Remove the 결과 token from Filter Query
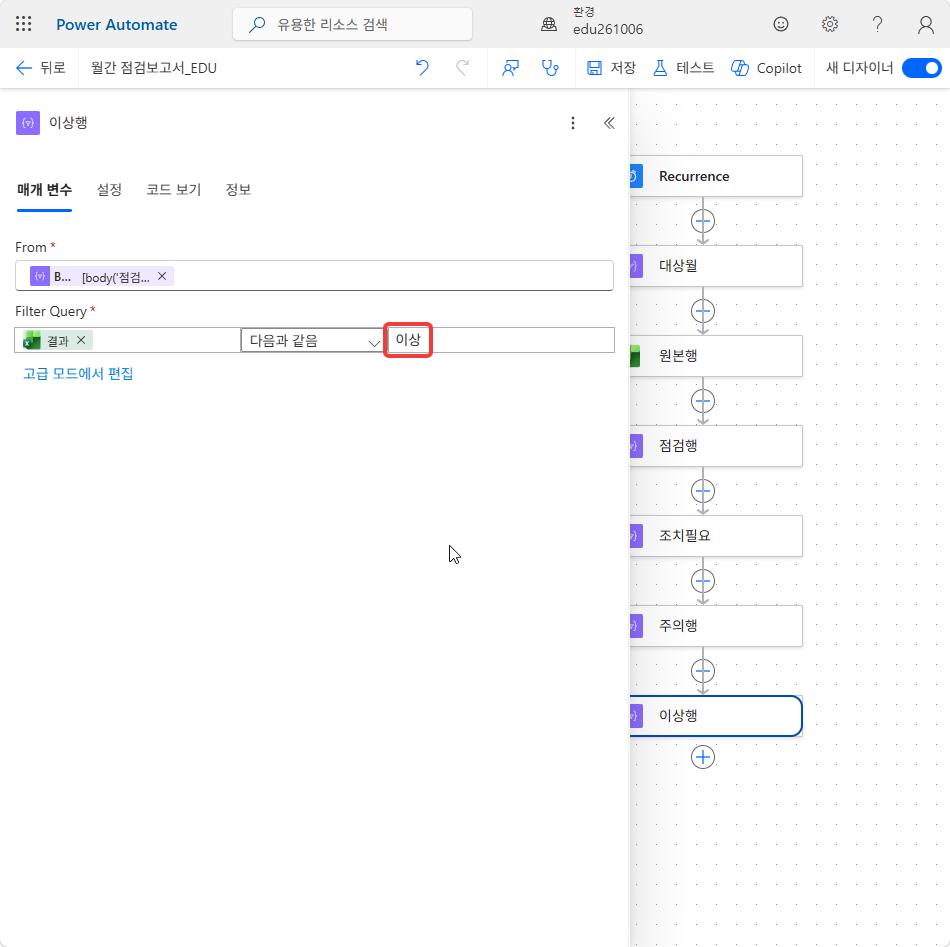Screen dimensions: 950x947 point(81,340)
